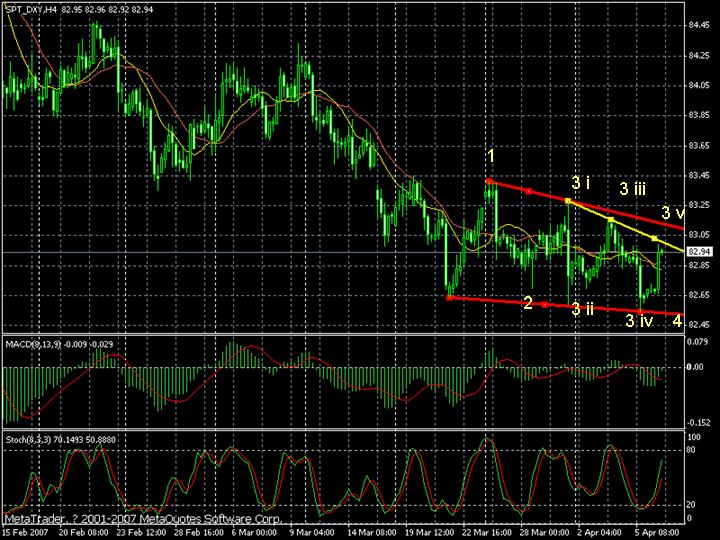
Task: Click the SPT_DXY,H4 chart title text
Action: (x=31, y=9)
